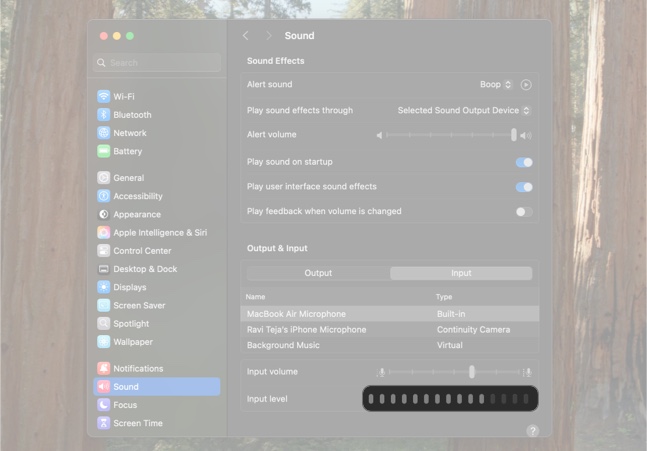
Task: Go forward with the right chevron
Action: click(269, 36)
